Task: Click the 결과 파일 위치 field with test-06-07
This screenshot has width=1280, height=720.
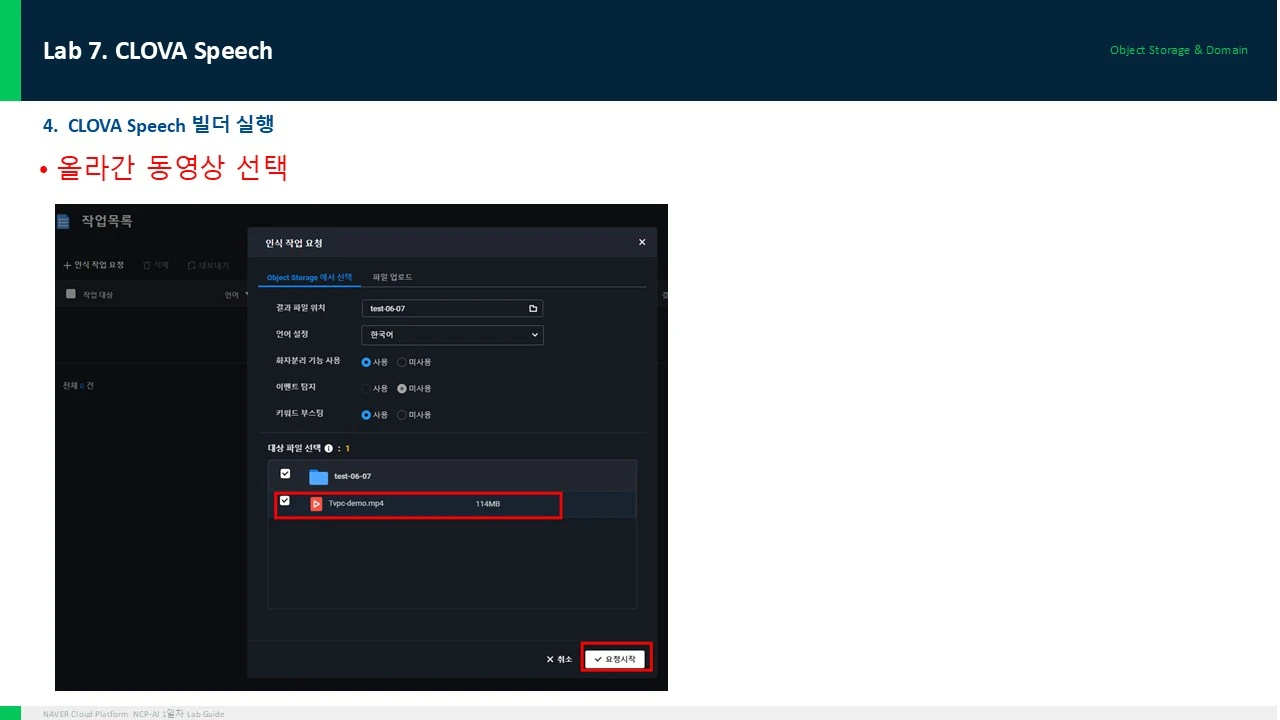Action: 452,309
